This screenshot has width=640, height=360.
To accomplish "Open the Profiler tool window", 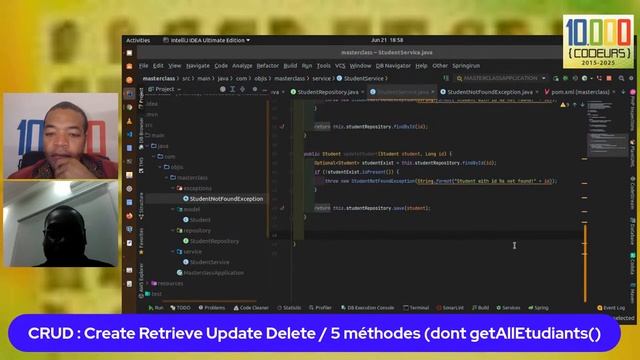I will [320, 308].
